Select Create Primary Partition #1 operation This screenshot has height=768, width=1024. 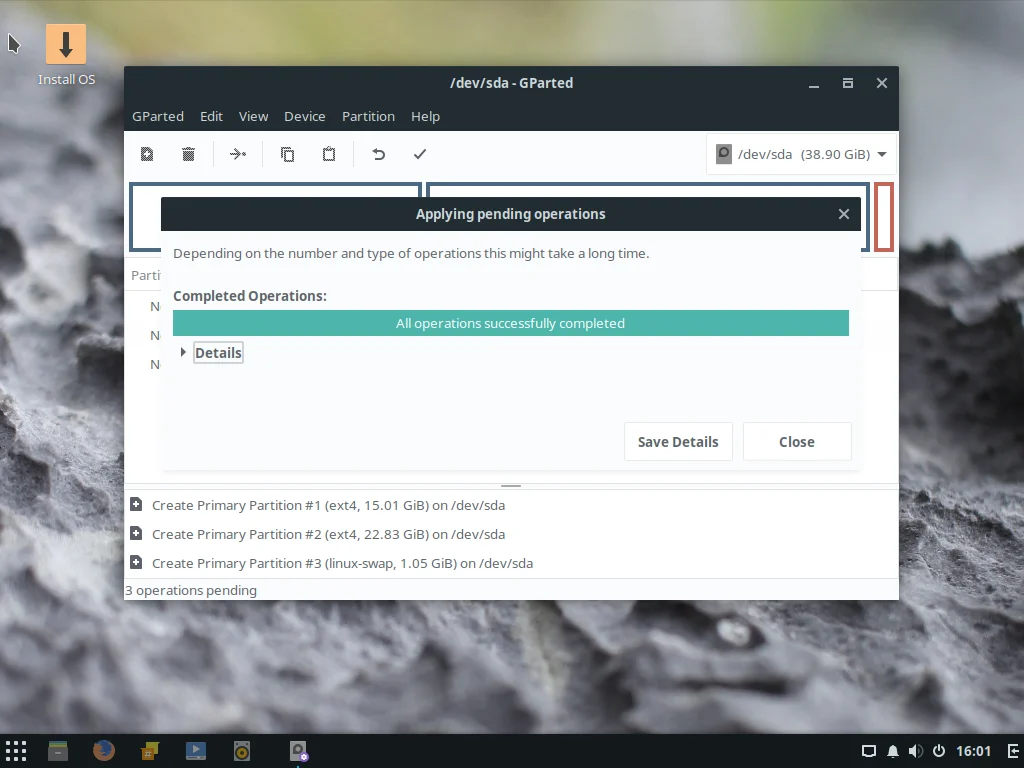(x=511, y=505)
